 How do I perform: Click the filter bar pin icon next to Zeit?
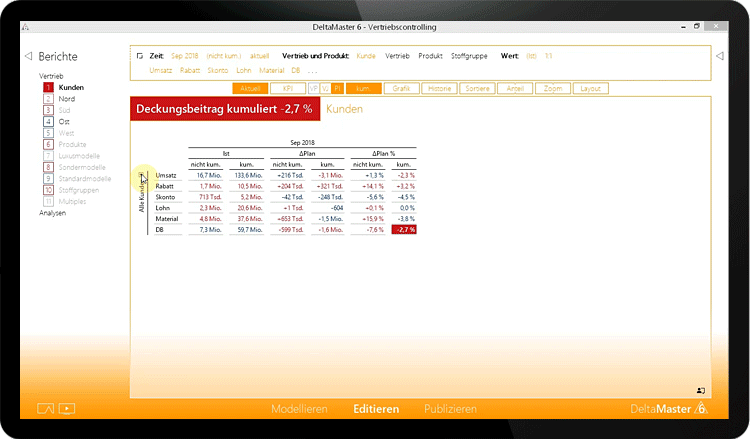click(x=140, y=56)
